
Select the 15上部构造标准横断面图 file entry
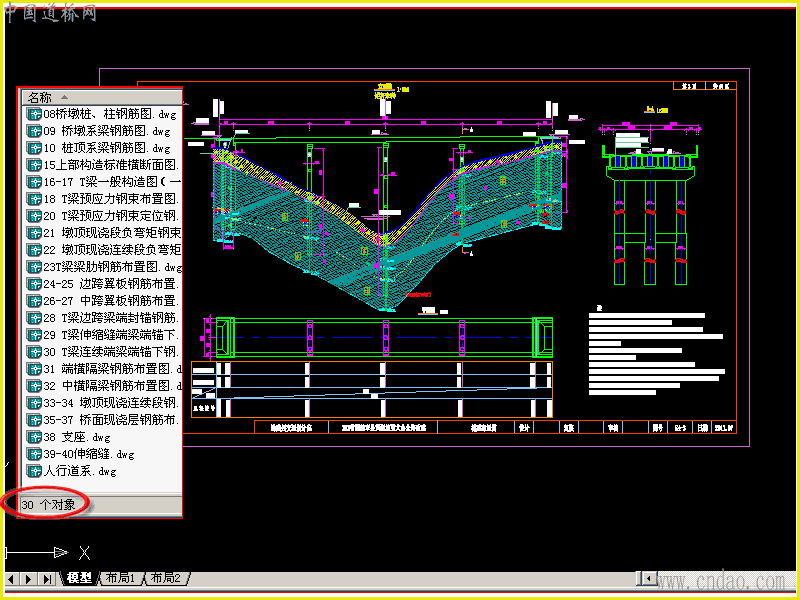105,165
